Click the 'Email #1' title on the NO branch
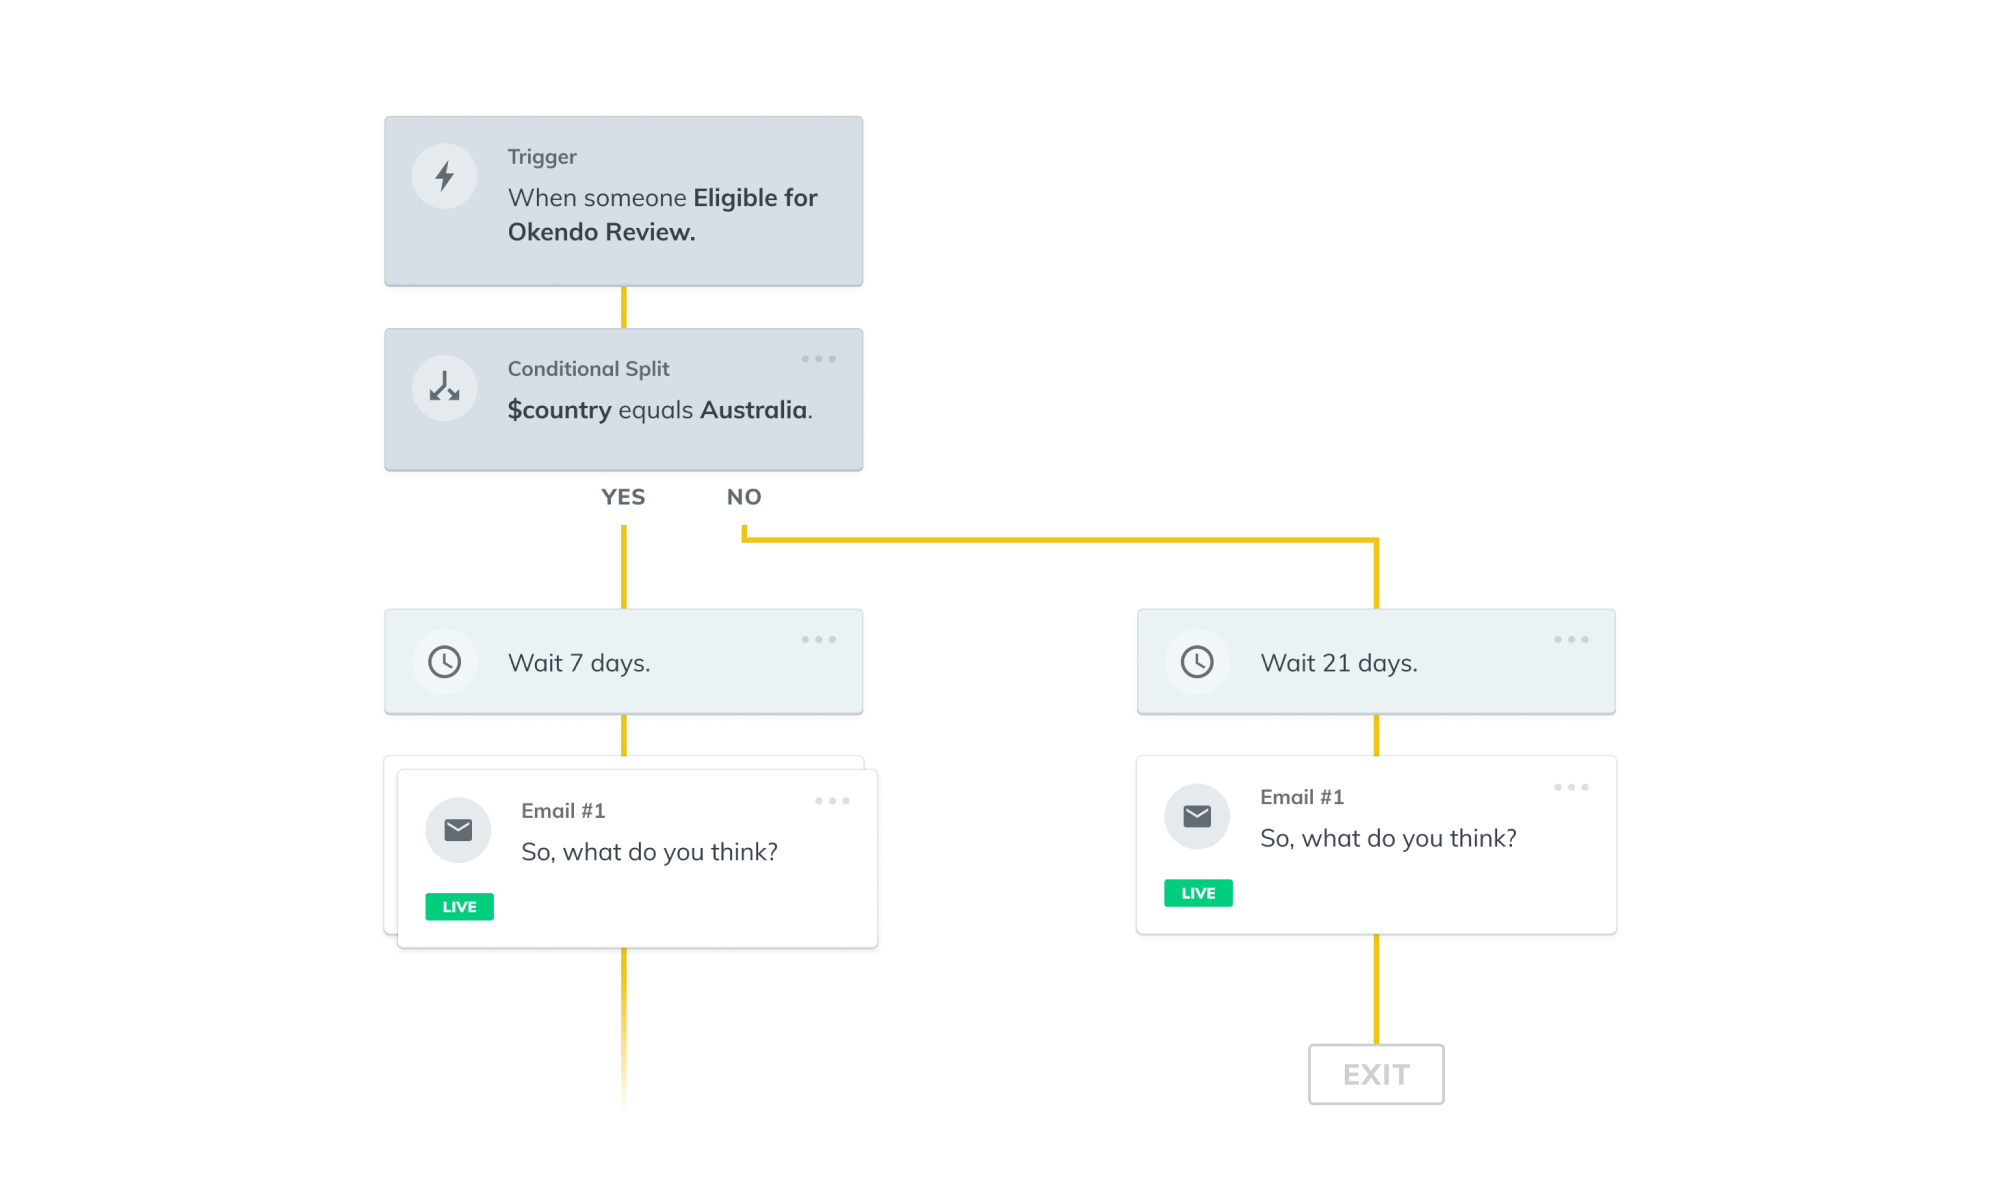The height and width of the screenshot is (1200, 2000). 1302,797
